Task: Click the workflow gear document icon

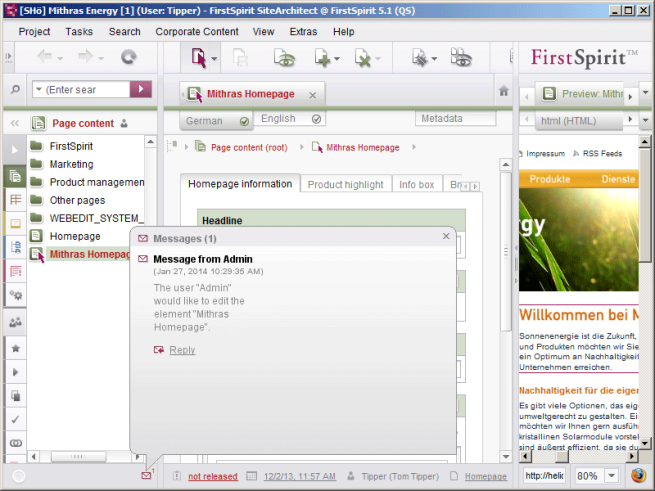Action: [419, 57]
